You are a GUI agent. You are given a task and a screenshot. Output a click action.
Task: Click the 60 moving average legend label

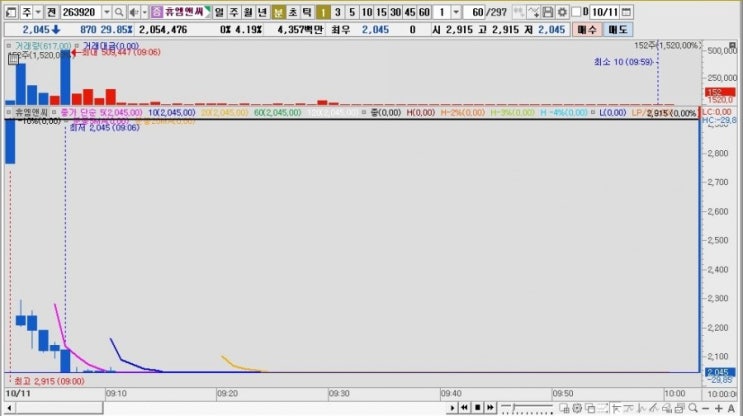pyautogui.click(x=277, y=113)
